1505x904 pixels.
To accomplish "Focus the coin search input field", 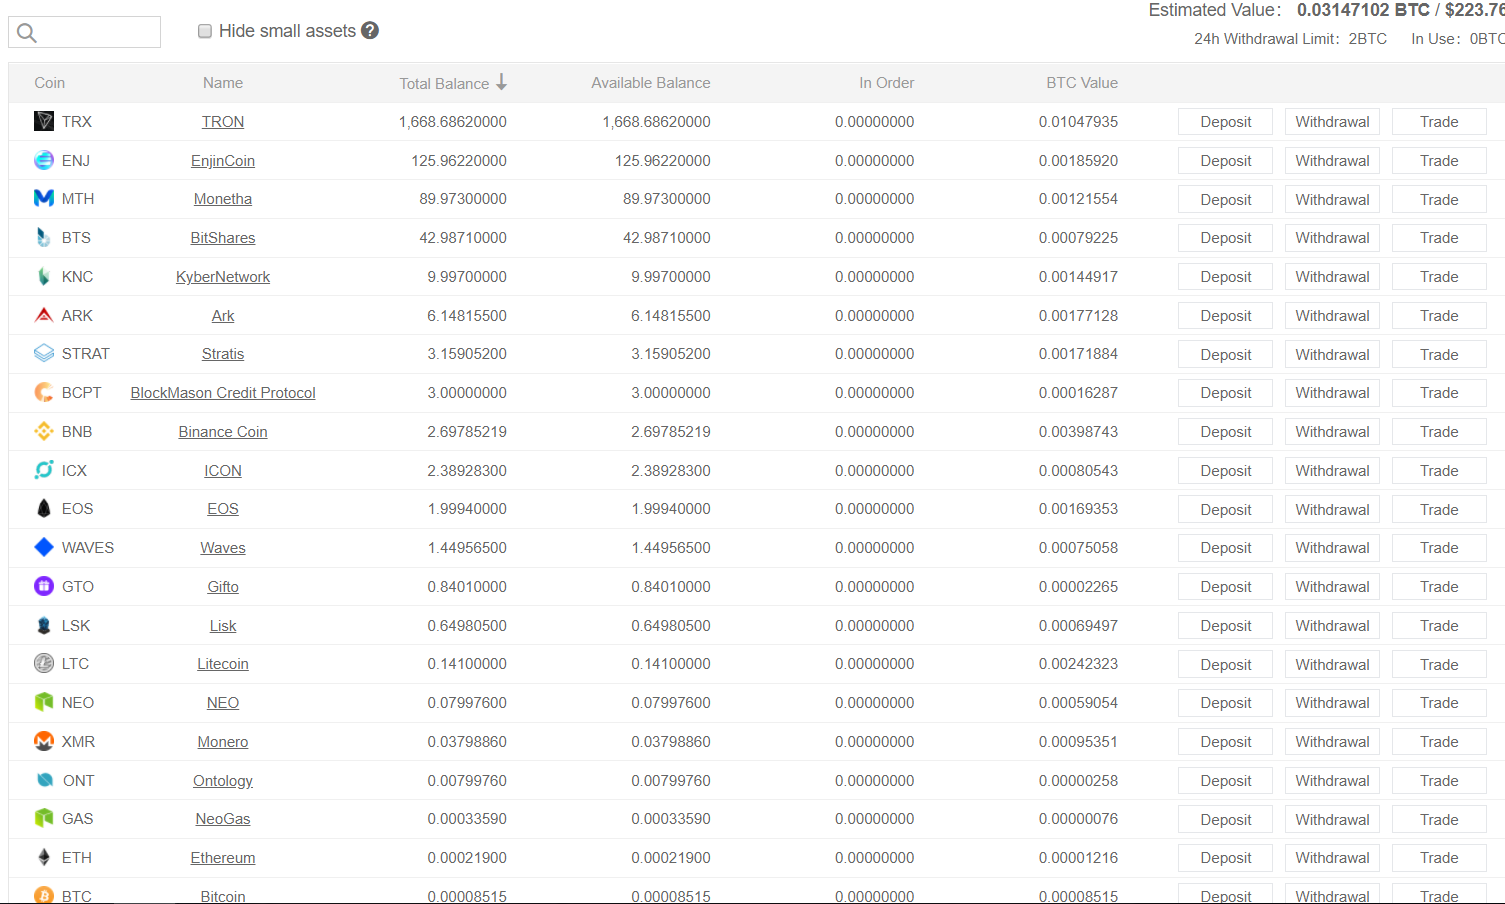I will [84, 32].
